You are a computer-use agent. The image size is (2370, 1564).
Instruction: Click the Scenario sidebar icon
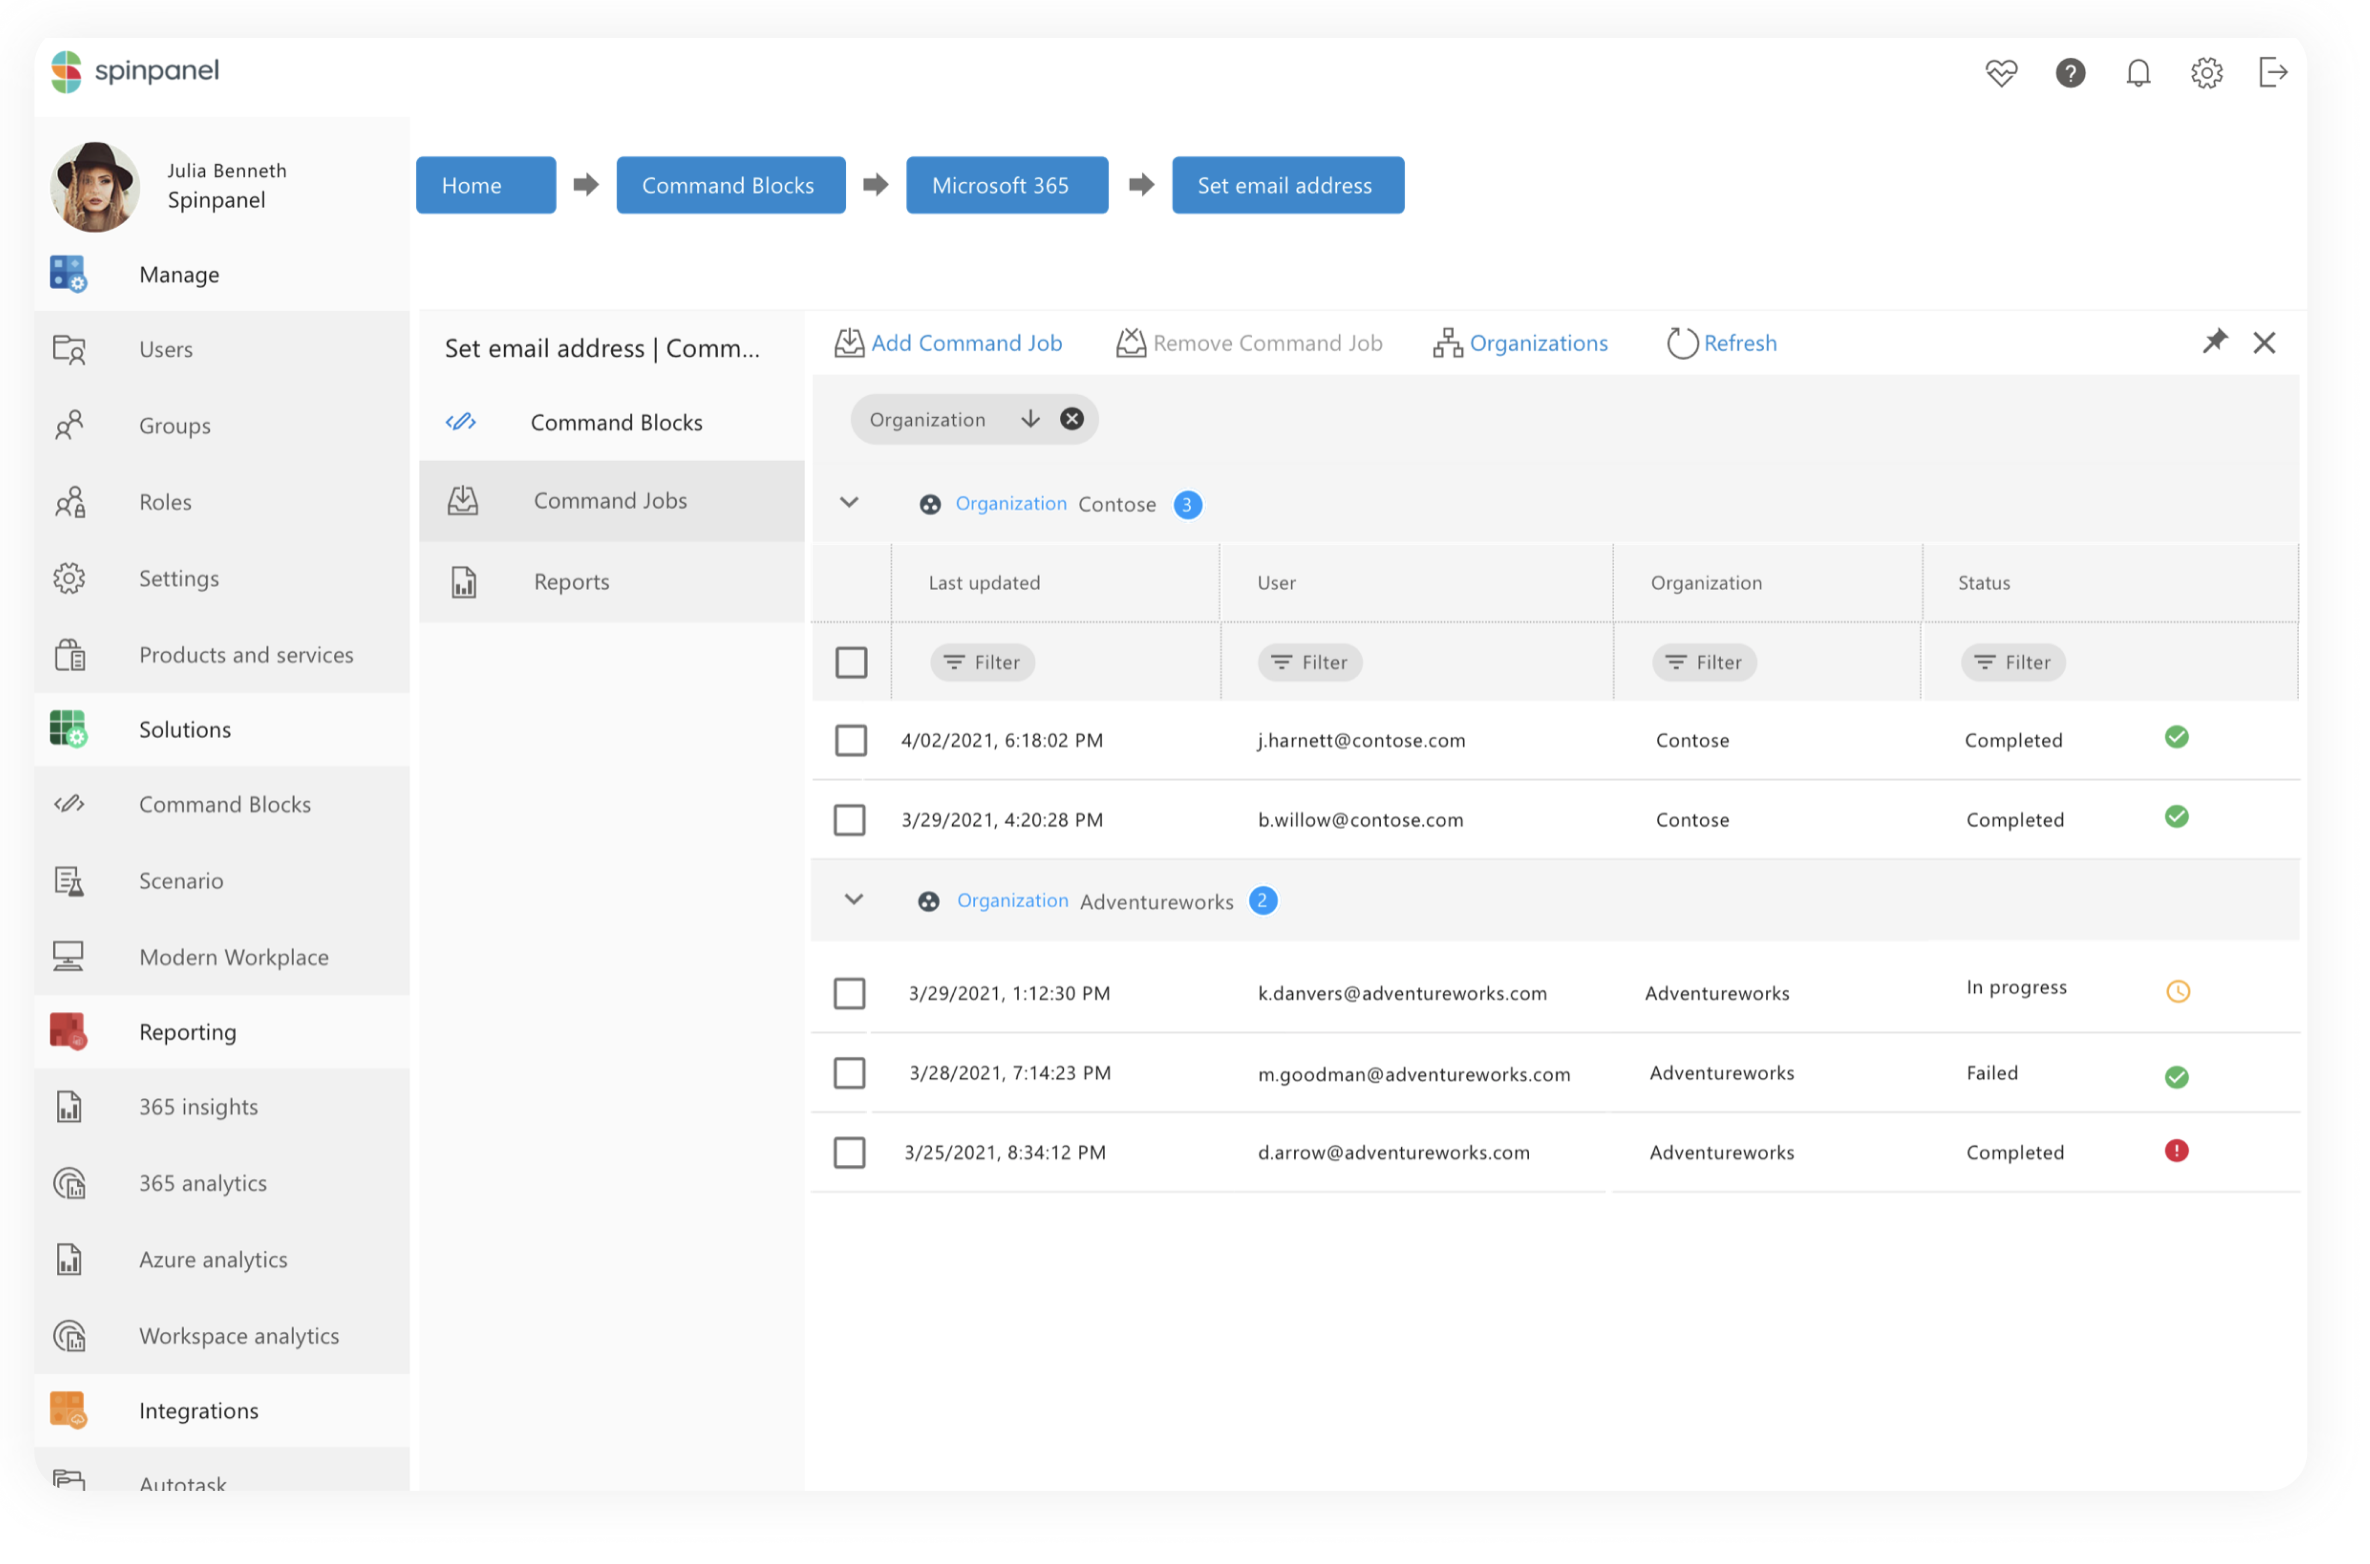tap(69, 880)
